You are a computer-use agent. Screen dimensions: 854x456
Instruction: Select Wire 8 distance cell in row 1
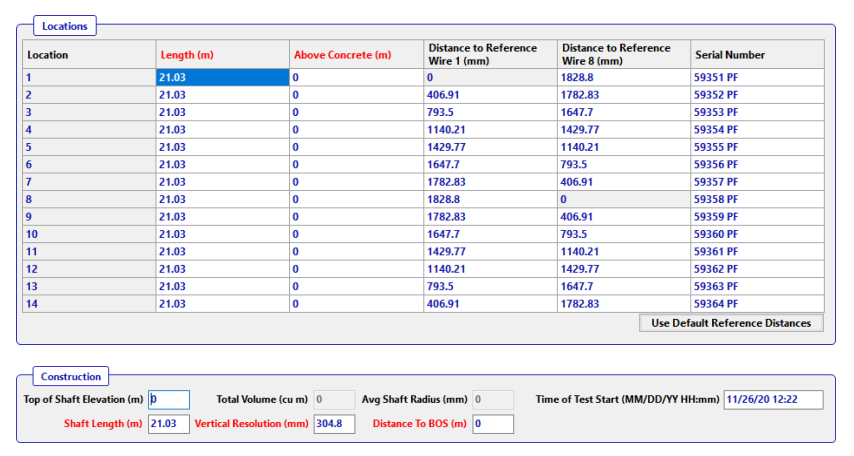pyautogui.click(x=622, y=77)
